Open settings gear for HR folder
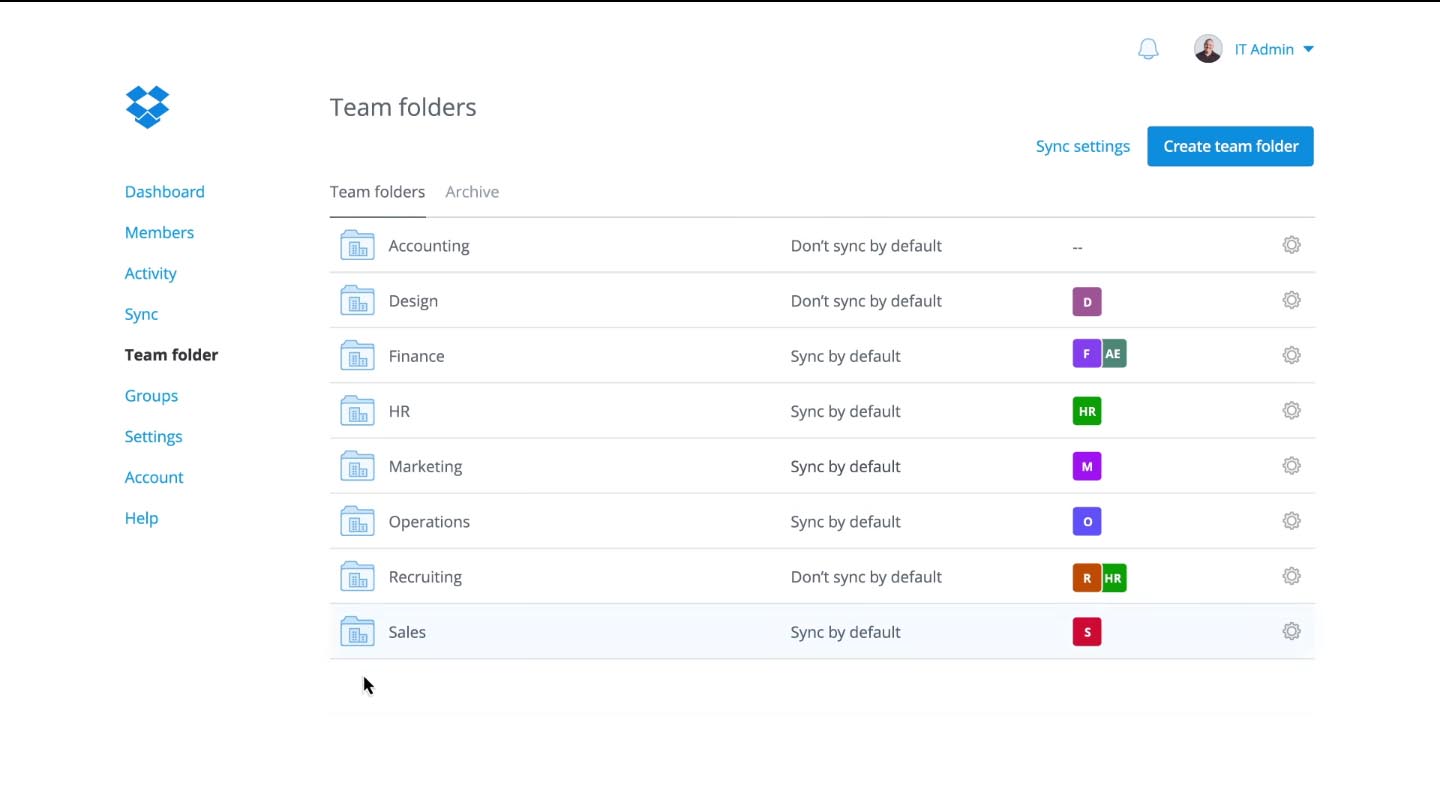 [x=1291, y=410]
